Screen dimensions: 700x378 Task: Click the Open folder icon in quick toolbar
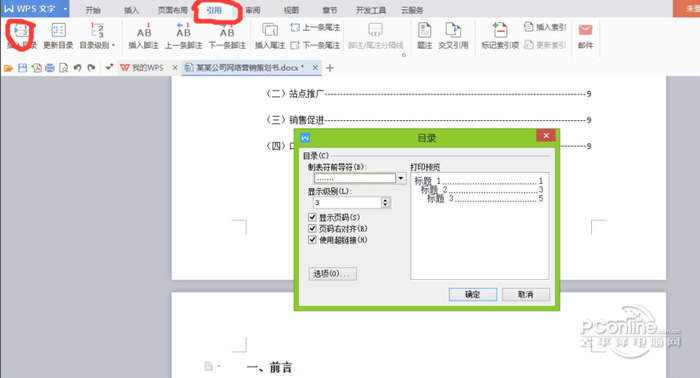coord(8,68)
